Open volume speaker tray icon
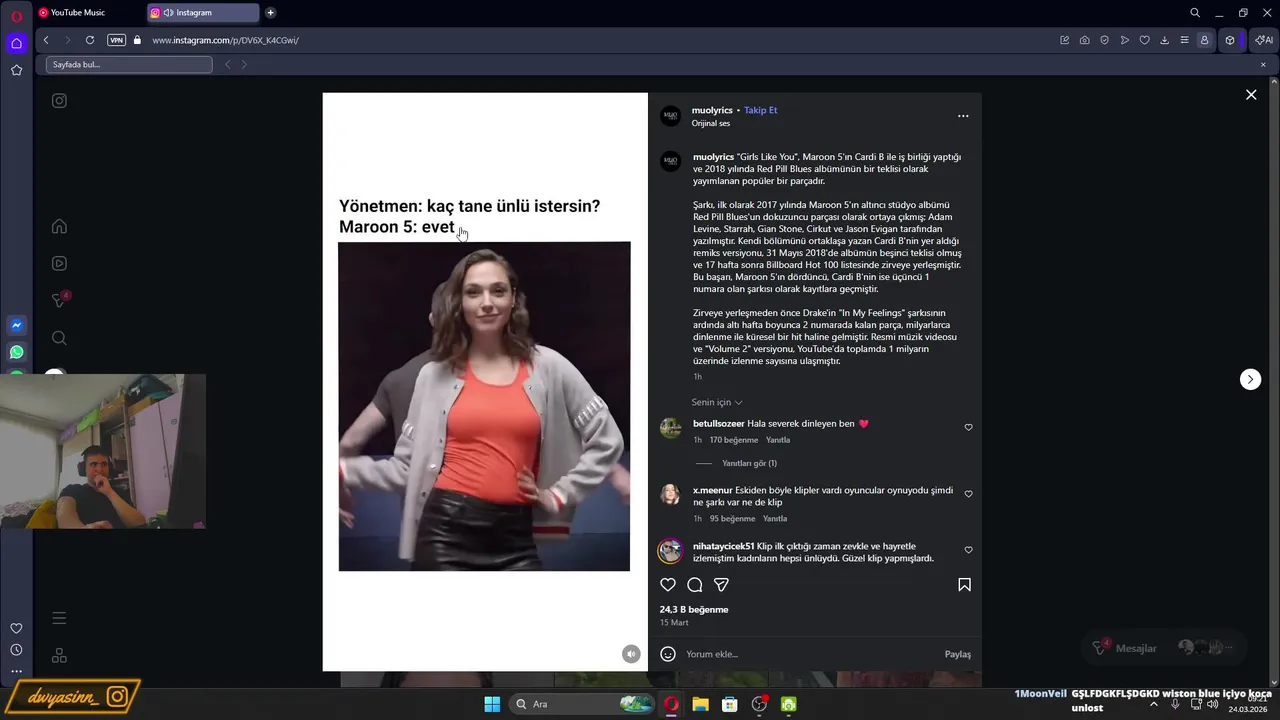 tap(1213, 704)
